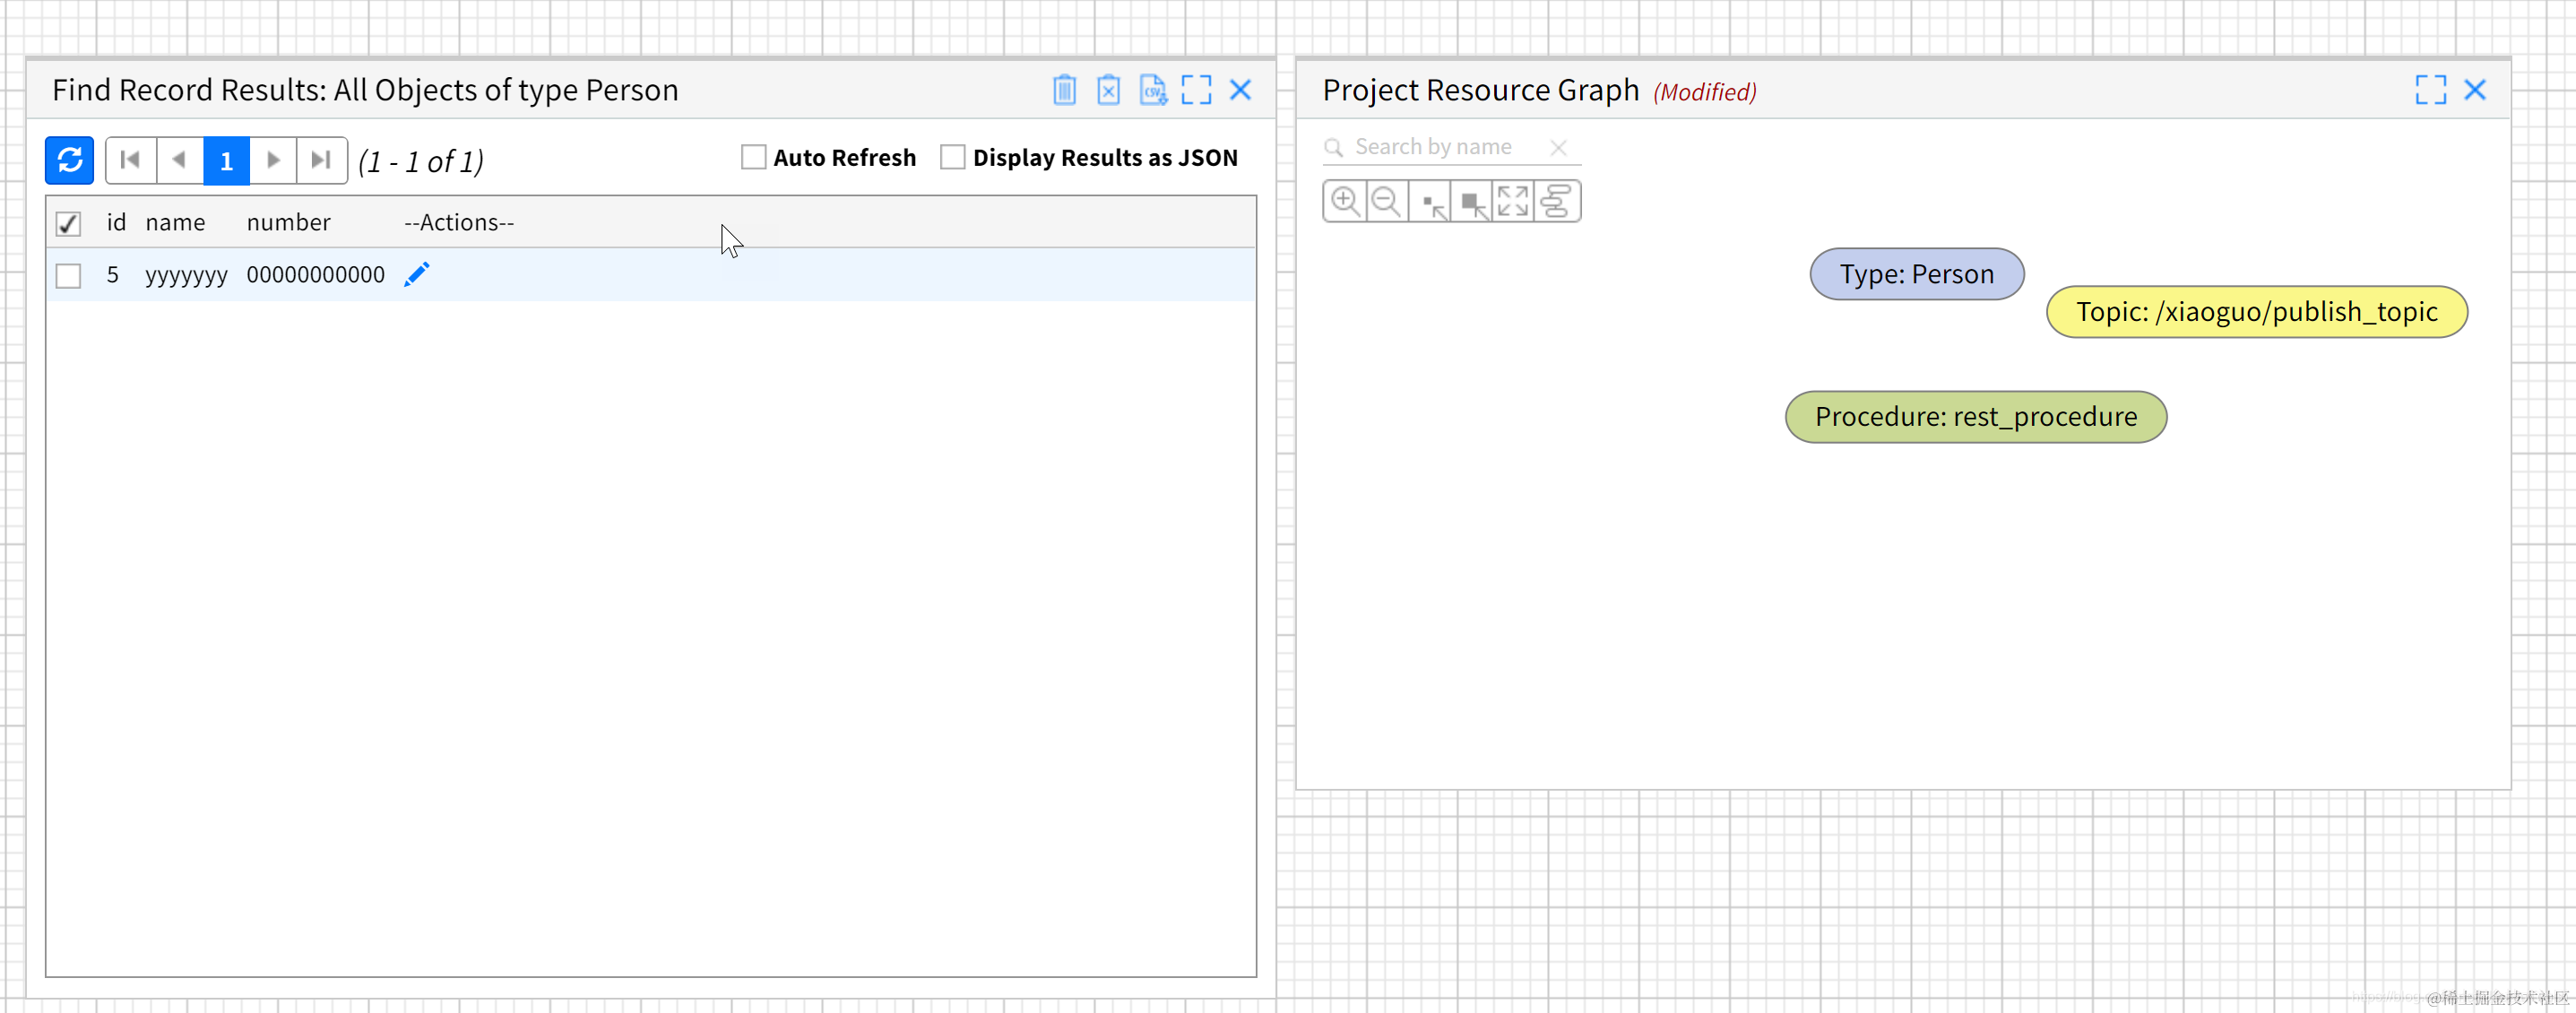Jump to first results page
Screen dimensions: 2576x1013
point(130,160)
